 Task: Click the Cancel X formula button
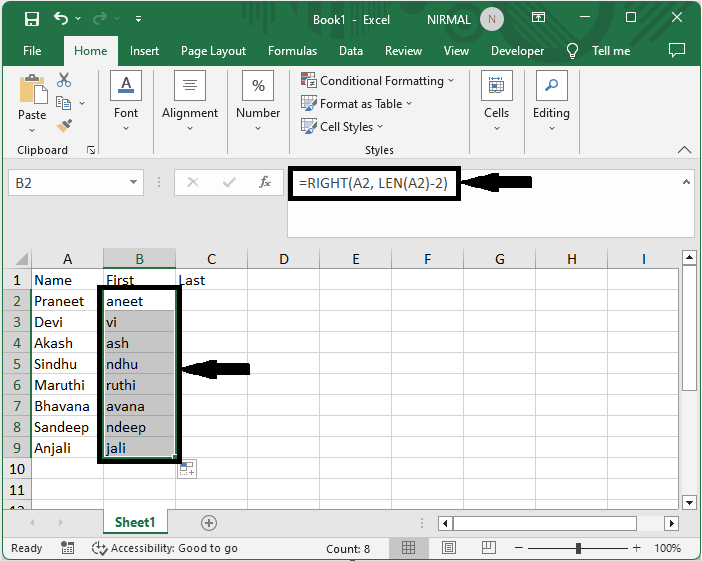tap(193, 182)
